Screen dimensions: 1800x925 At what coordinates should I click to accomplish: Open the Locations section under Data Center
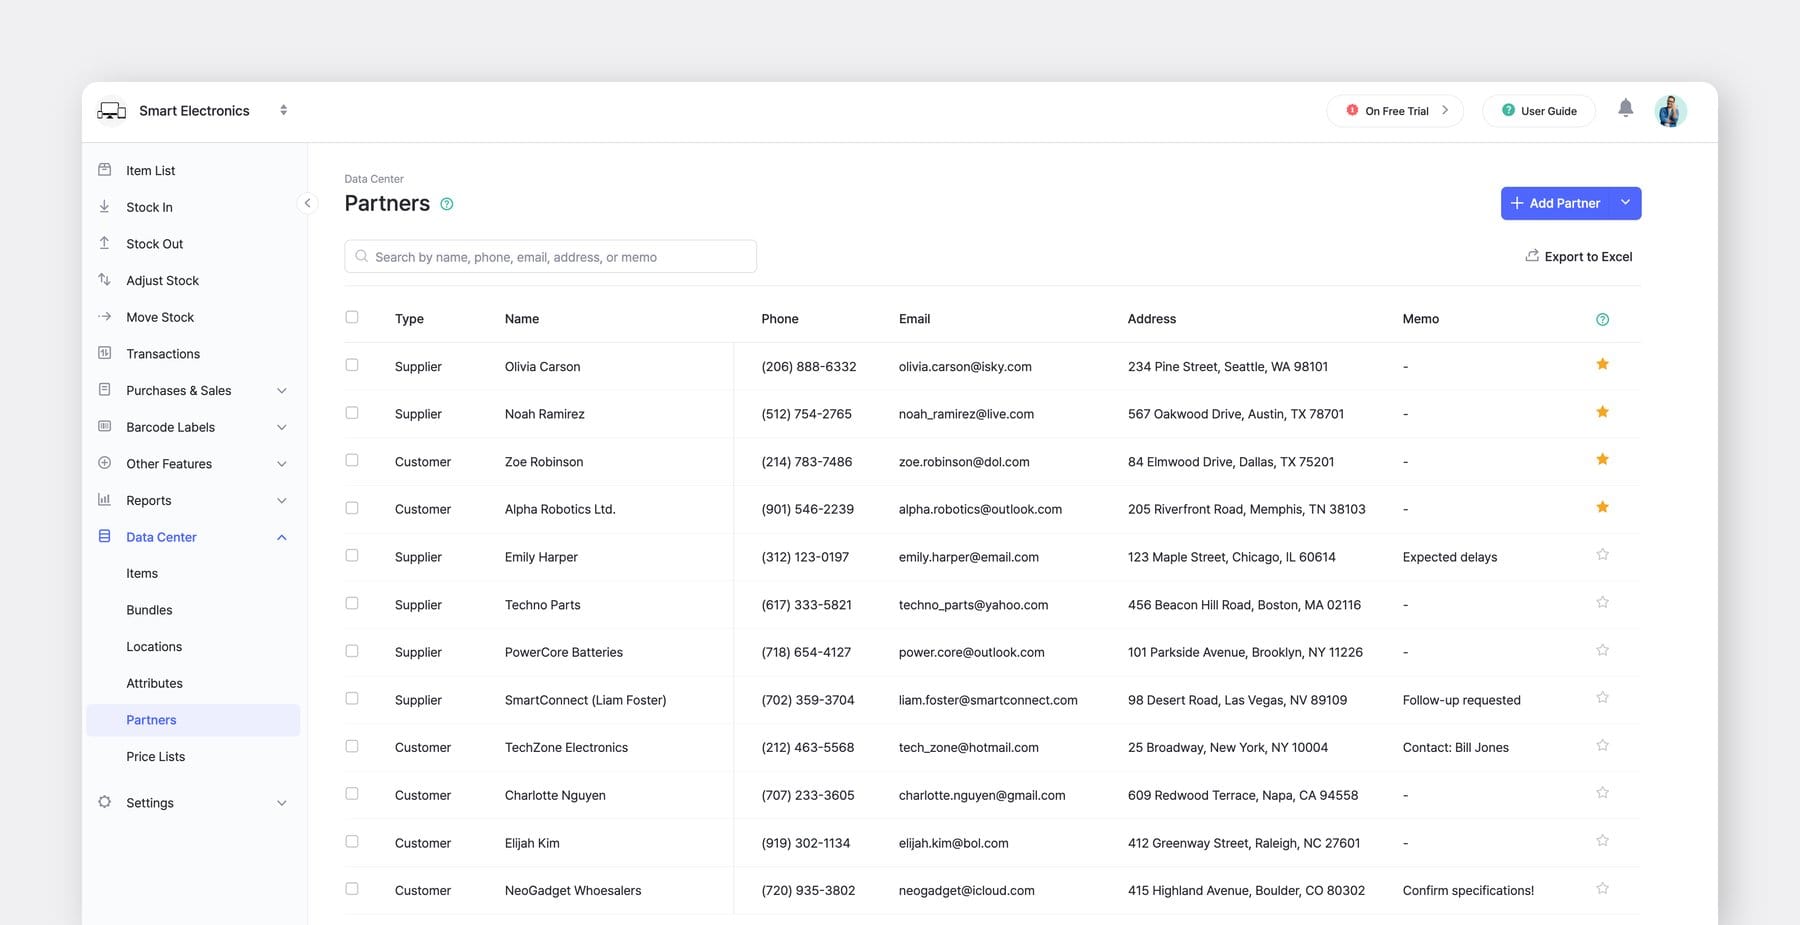pos(154,646)
